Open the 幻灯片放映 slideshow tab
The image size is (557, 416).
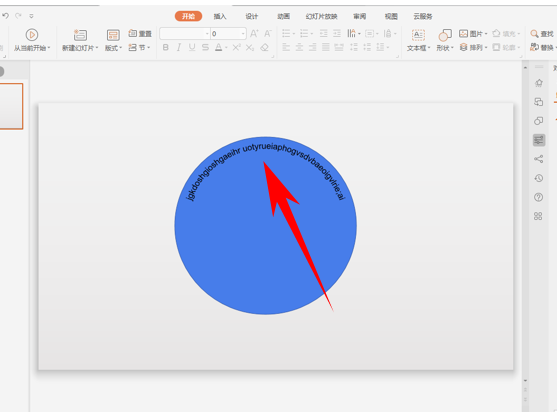pos(321,16)
